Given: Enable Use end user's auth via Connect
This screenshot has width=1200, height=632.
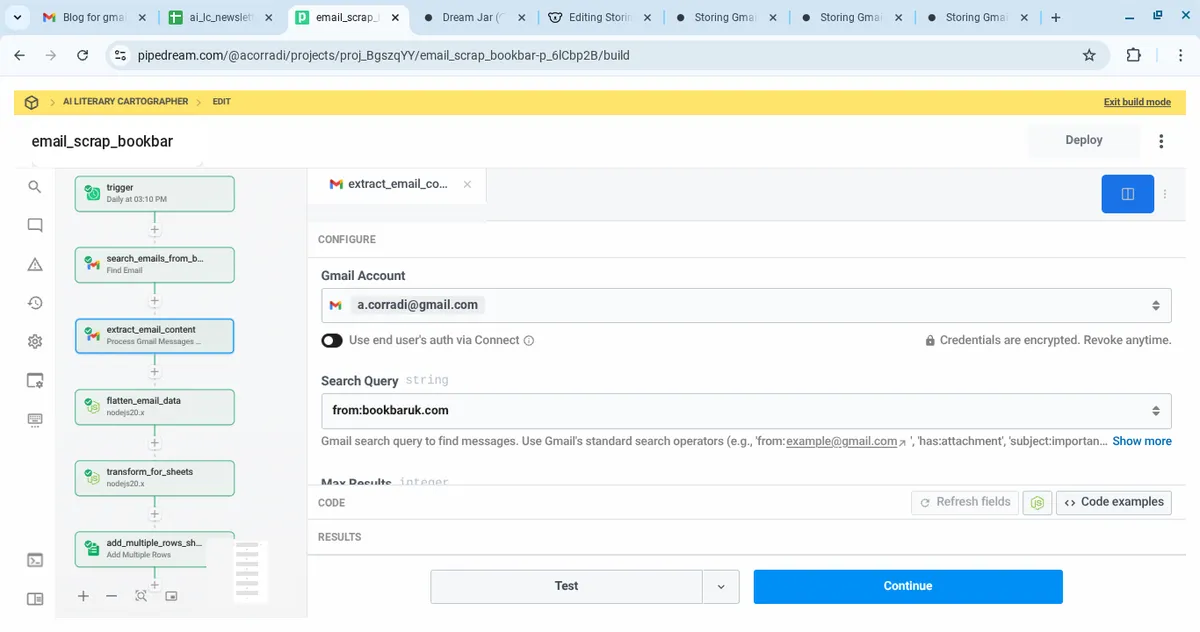Looking at the screenshot, I should [332, 340].
